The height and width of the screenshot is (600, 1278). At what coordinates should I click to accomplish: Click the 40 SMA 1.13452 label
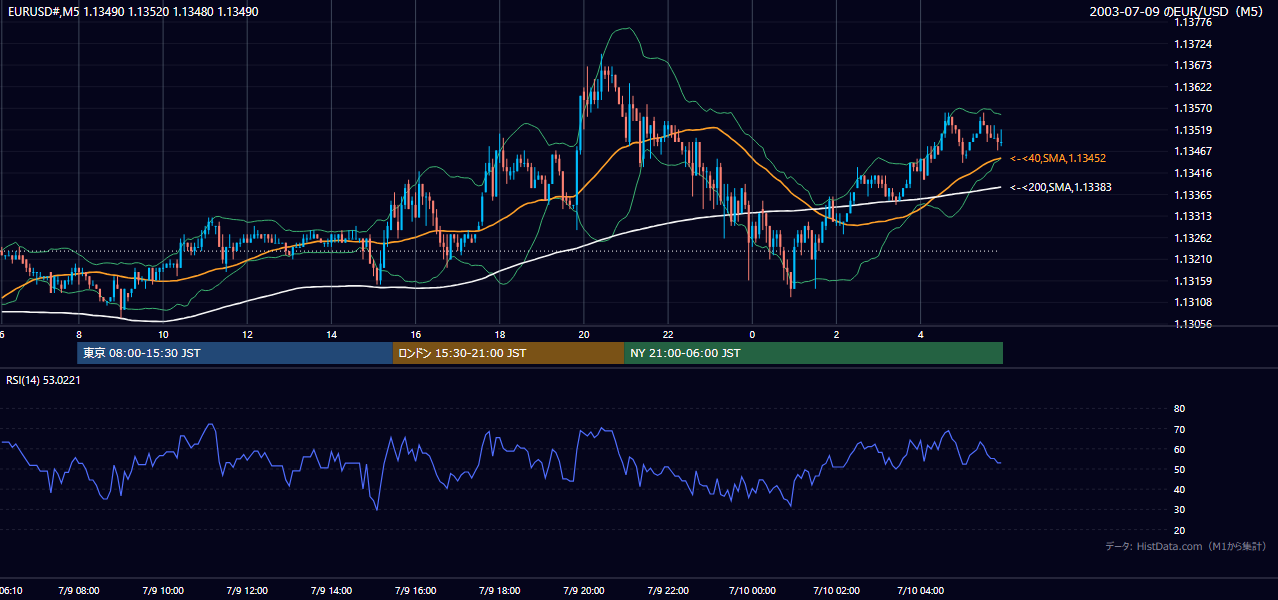pyautogui.click(x=1058, y=158)
